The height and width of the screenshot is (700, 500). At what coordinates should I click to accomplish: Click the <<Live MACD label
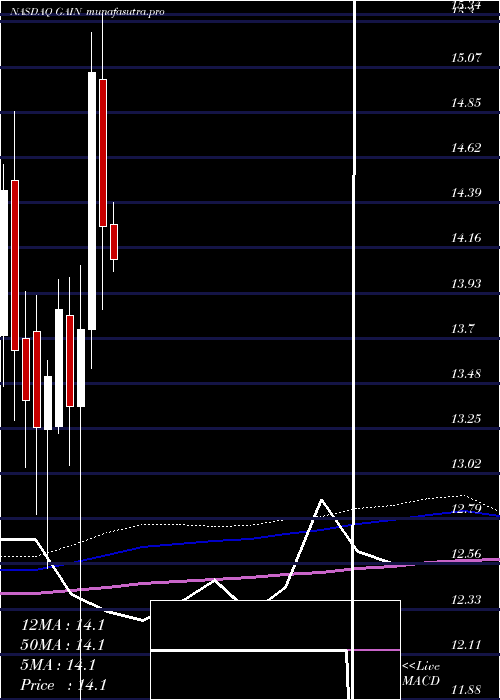click(x=421, y=673)
